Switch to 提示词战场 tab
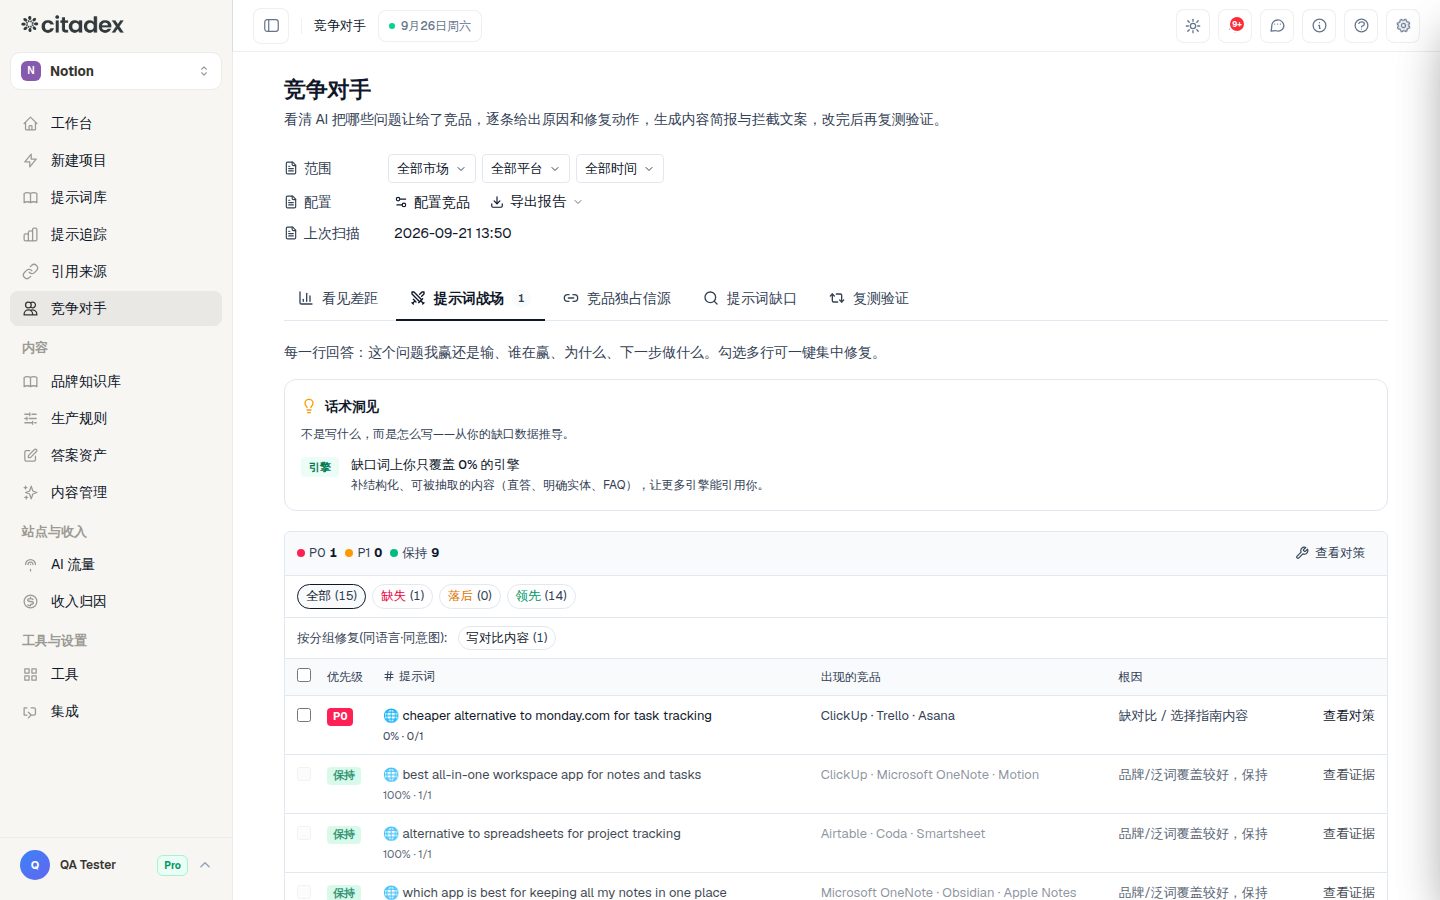Screen dimensions: 1440x900 point(469,298)
